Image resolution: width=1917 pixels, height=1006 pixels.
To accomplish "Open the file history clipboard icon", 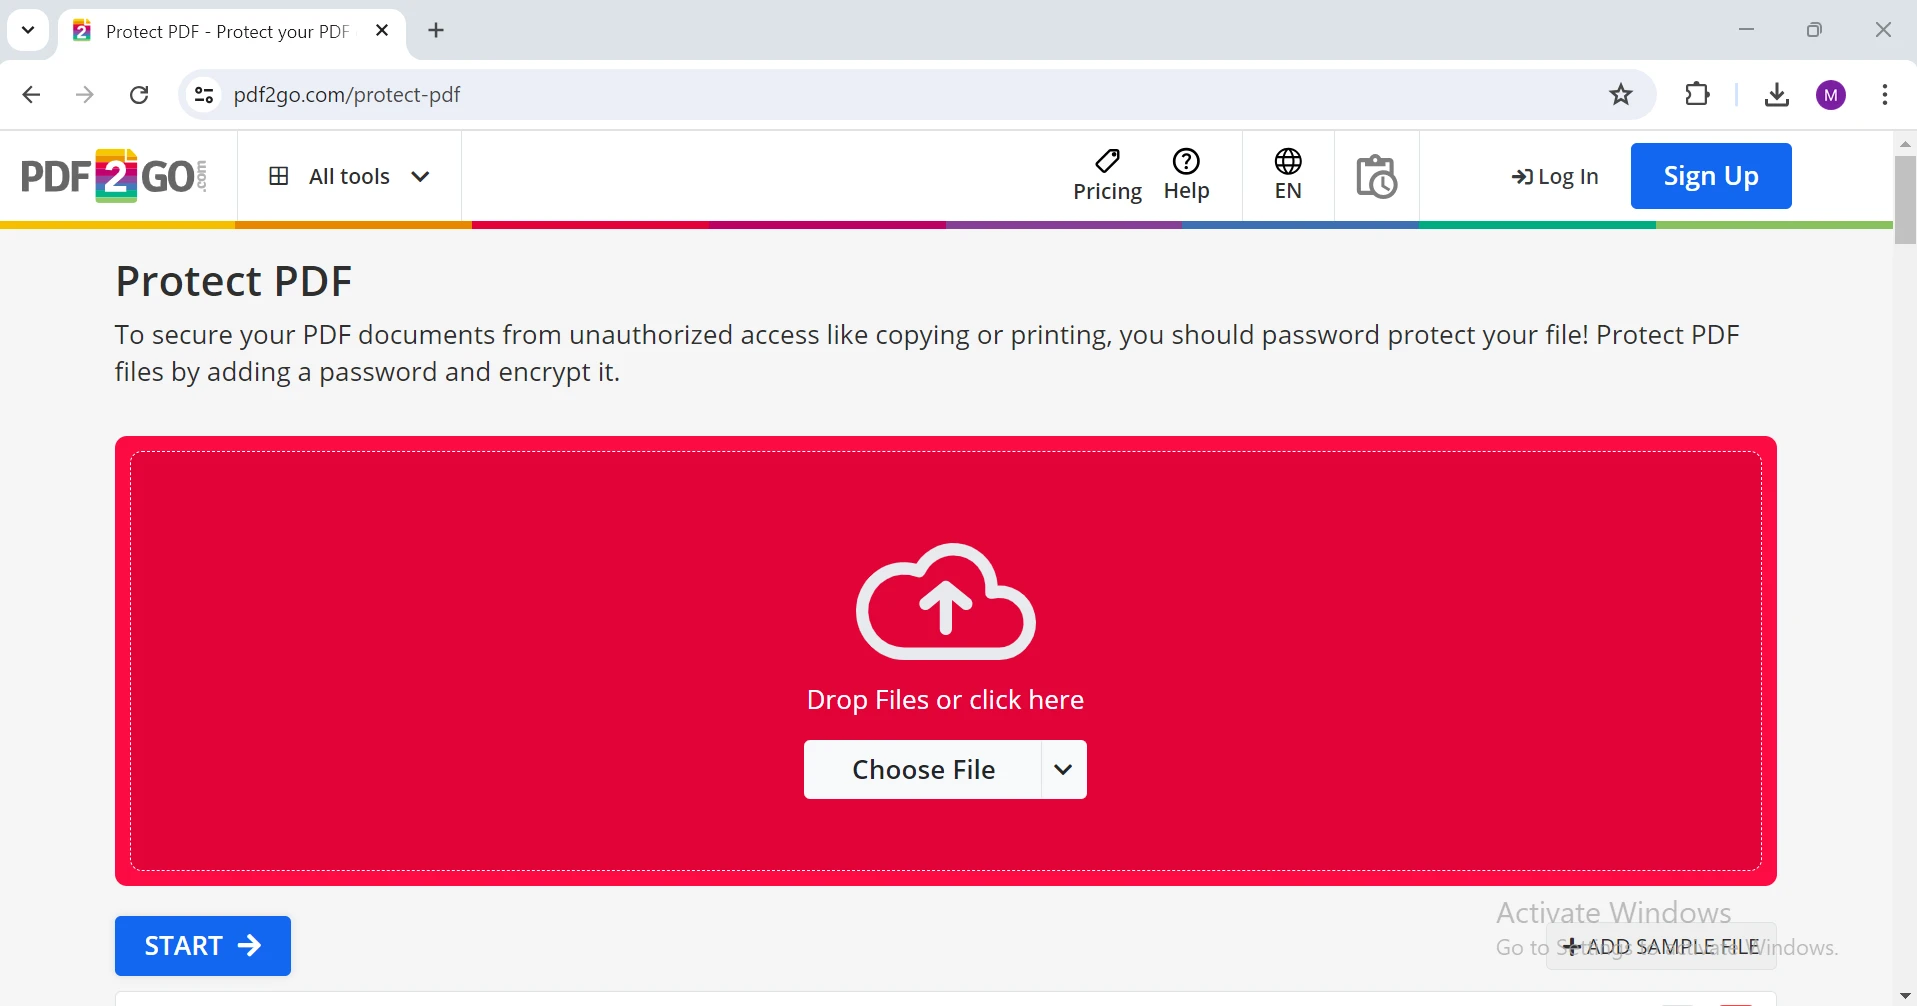I will pos(1376,177).
